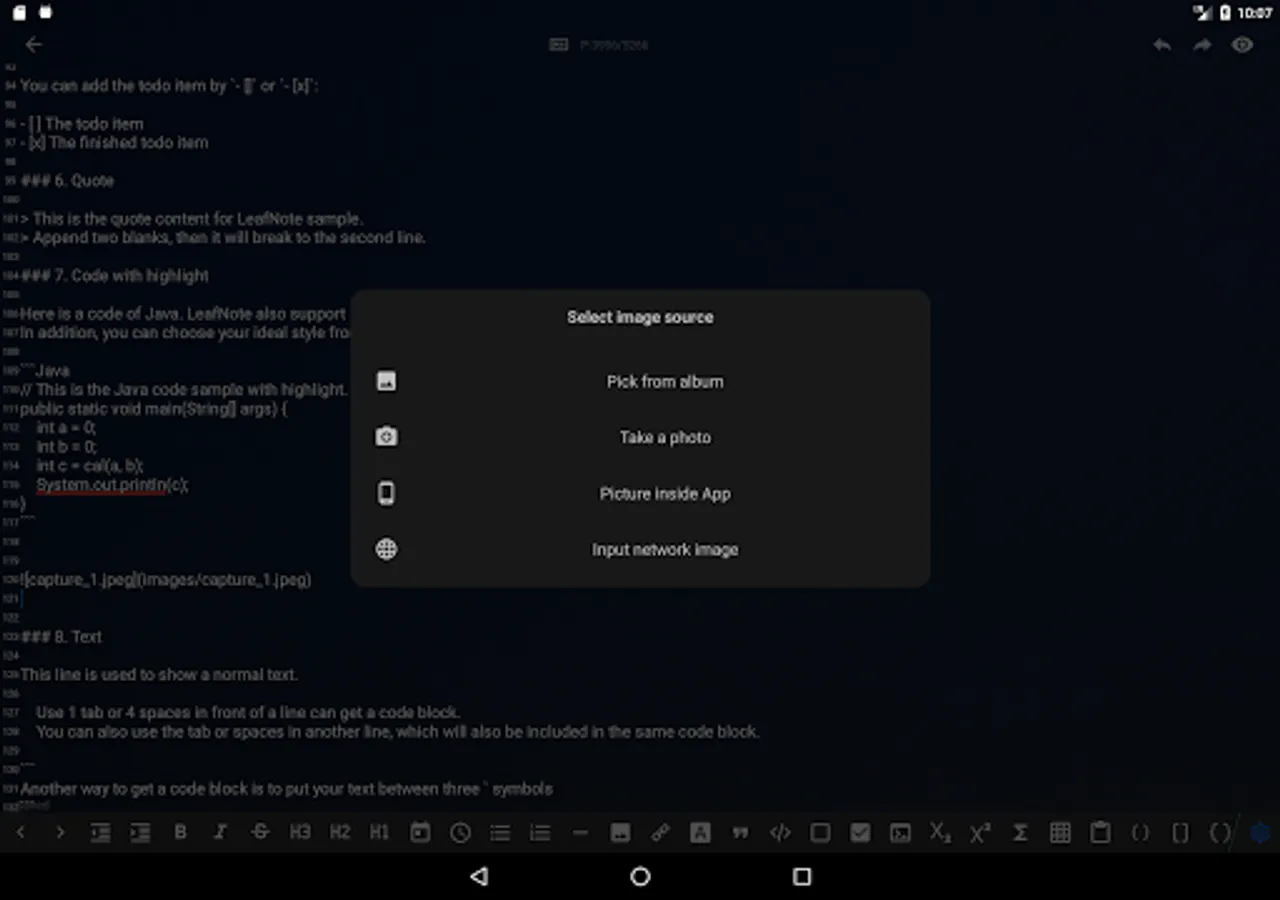Click the blue hexagon icon in toolbar
The image size is (1280, 900).
(1261, 832)
